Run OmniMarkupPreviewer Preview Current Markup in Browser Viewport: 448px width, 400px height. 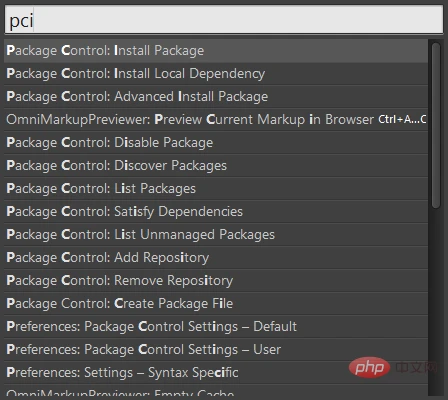click(x=216, y=120)
